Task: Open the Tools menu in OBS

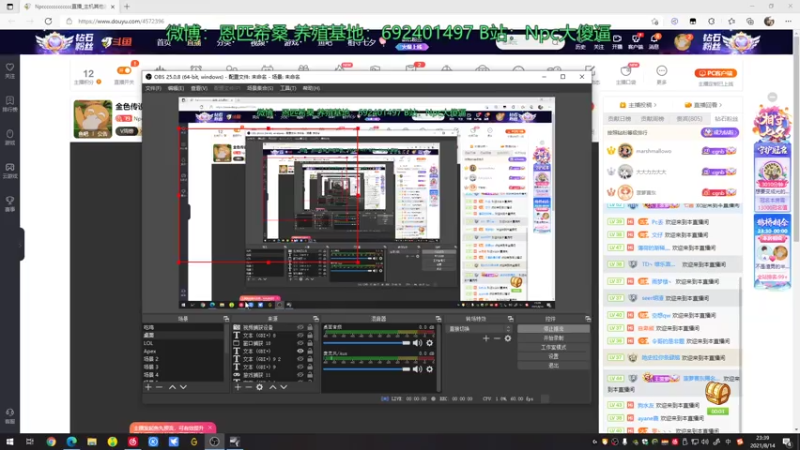Action: click(288, 88)
